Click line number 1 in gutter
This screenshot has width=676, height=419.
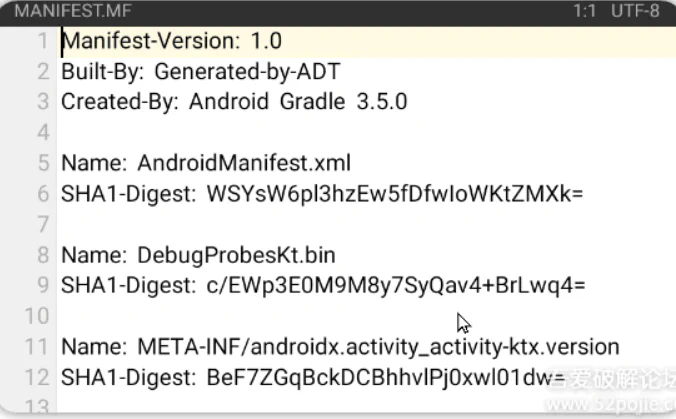(x=43, y=41)
